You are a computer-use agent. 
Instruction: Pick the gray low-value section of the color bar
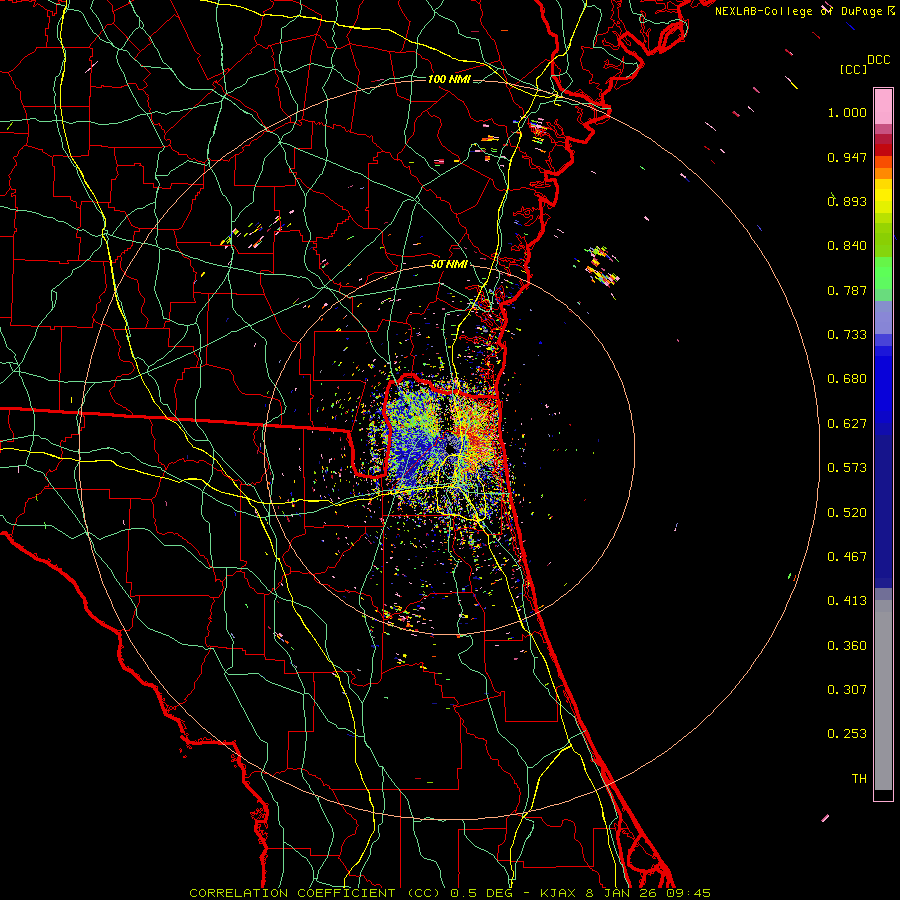[x=883, y=695]
